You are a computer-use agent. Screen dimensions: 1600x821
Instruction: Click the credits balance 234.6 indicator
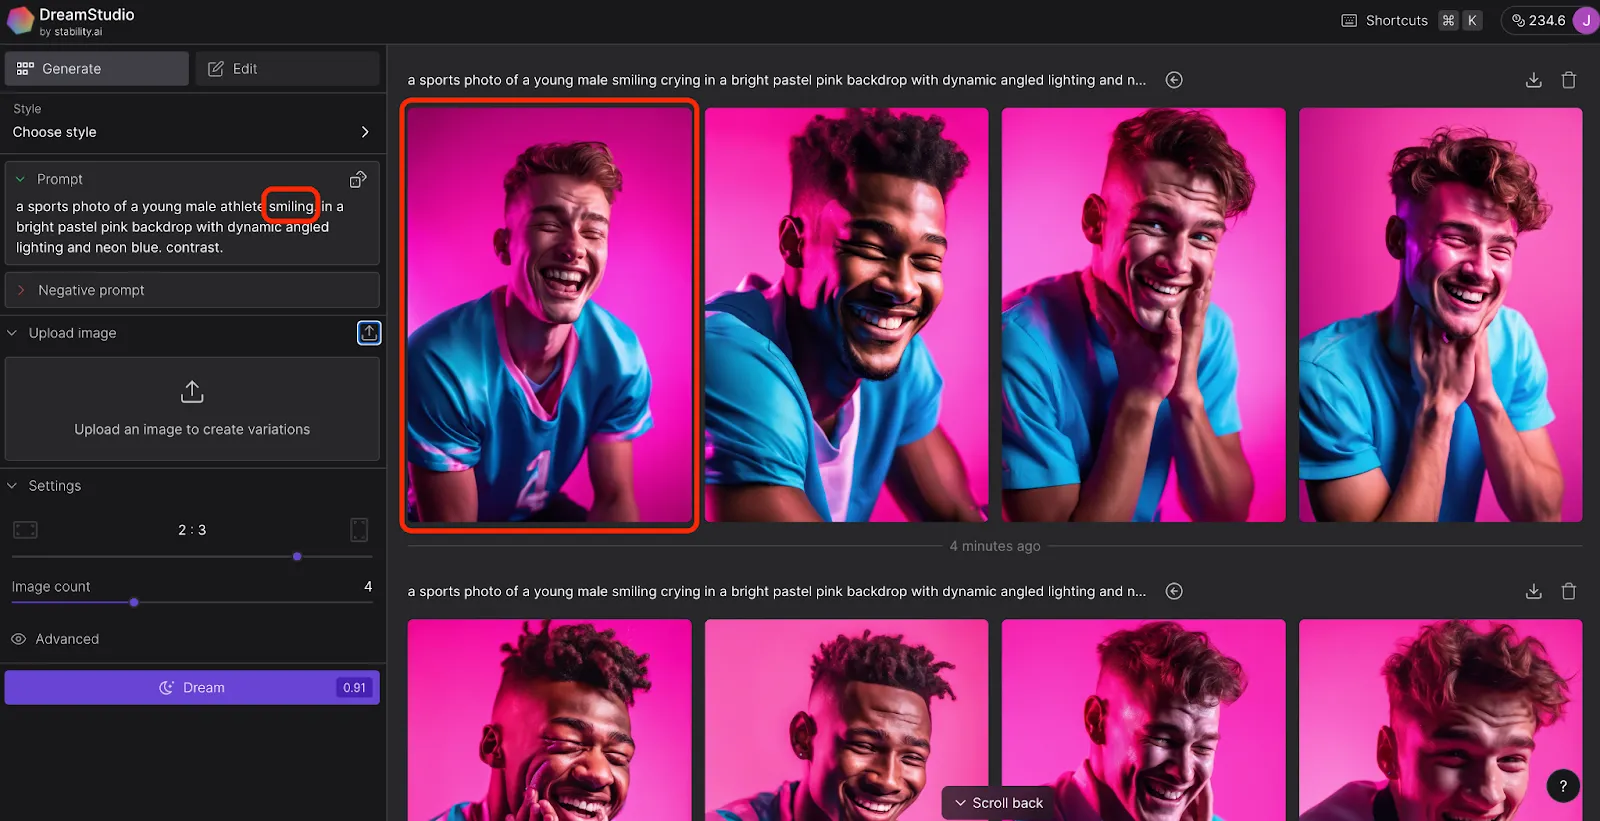[x=1538, y=21]
